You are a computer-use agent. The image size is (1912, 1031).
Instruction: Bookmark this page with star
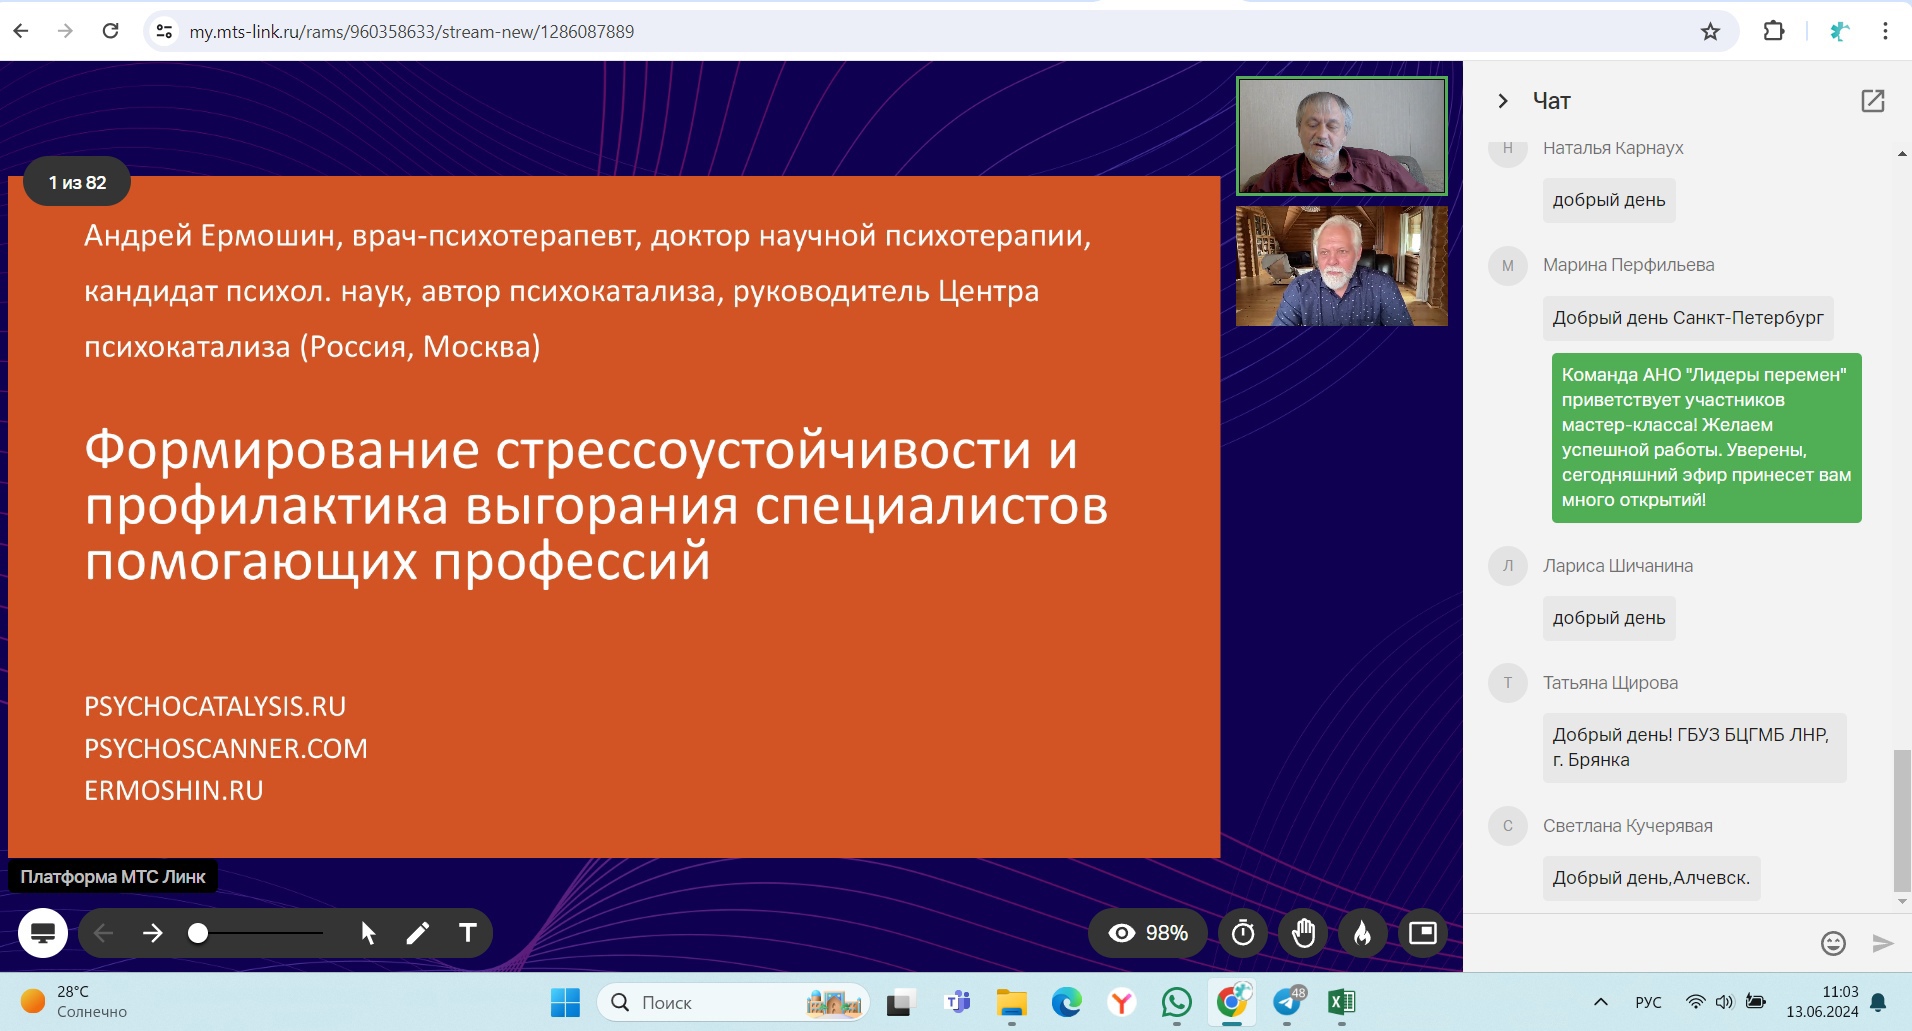(x=1710, y=31)
